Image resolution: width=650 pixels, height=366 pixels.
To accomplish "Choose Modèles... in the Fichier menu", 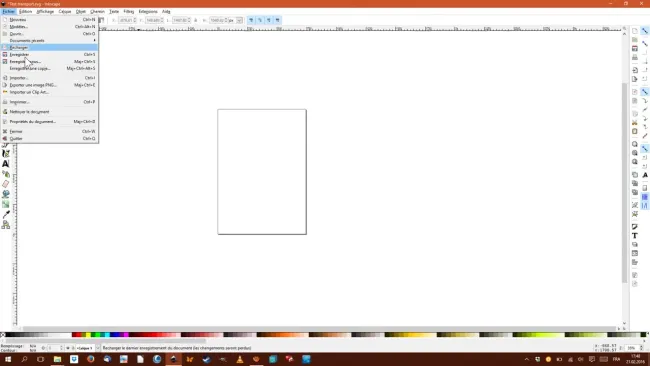I will click(x=49, y=27).
